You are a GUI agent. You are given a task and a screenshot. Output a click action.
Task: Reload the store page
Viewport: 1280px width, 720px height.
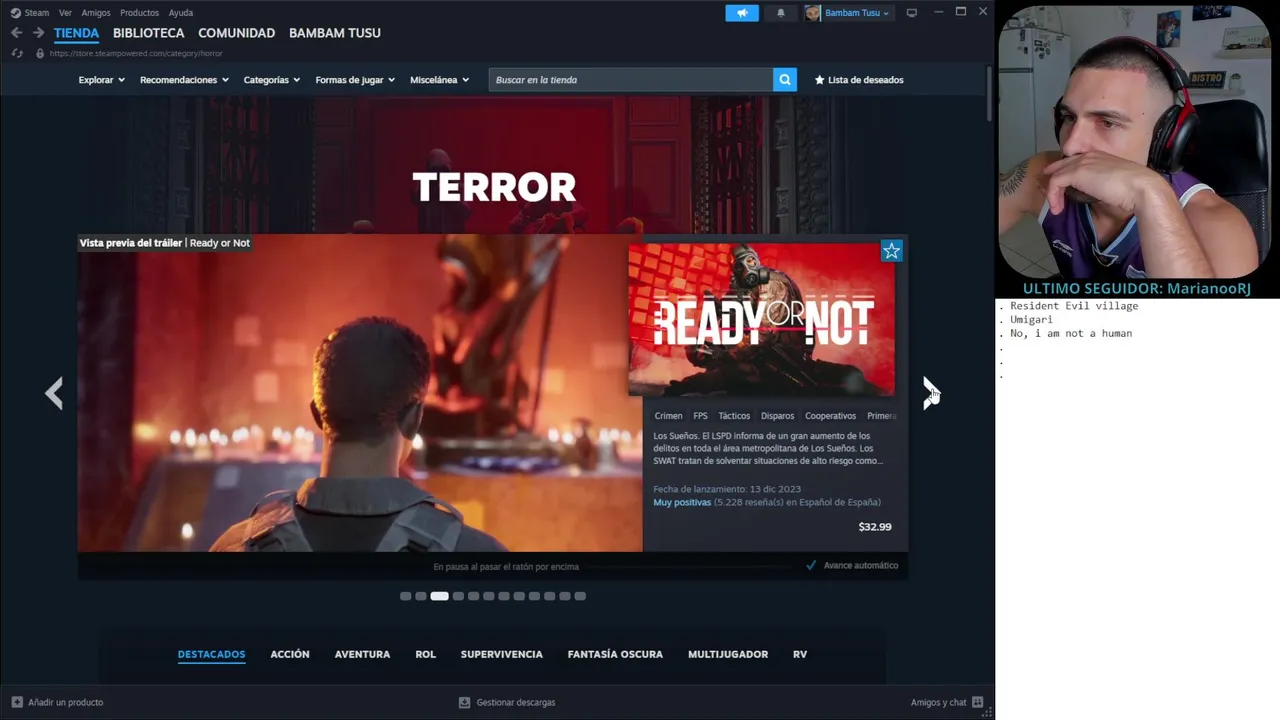click(17, 53)
